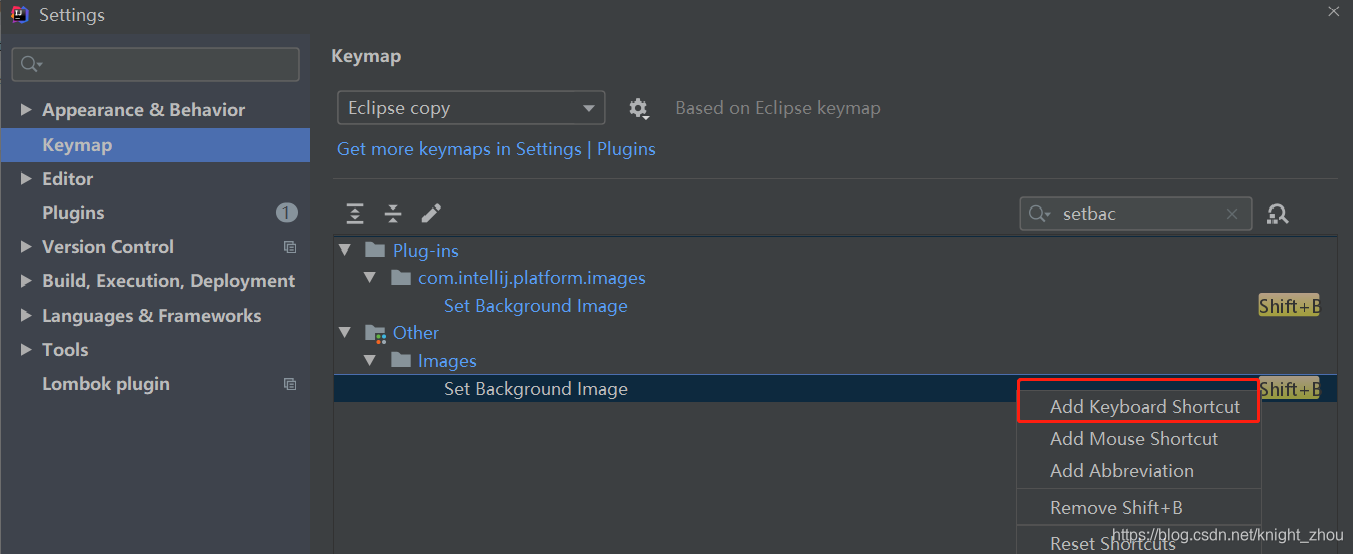Expand Appearance & Behavior settings section
Screen dimensions: 1353x554
[x=26, y=110]
